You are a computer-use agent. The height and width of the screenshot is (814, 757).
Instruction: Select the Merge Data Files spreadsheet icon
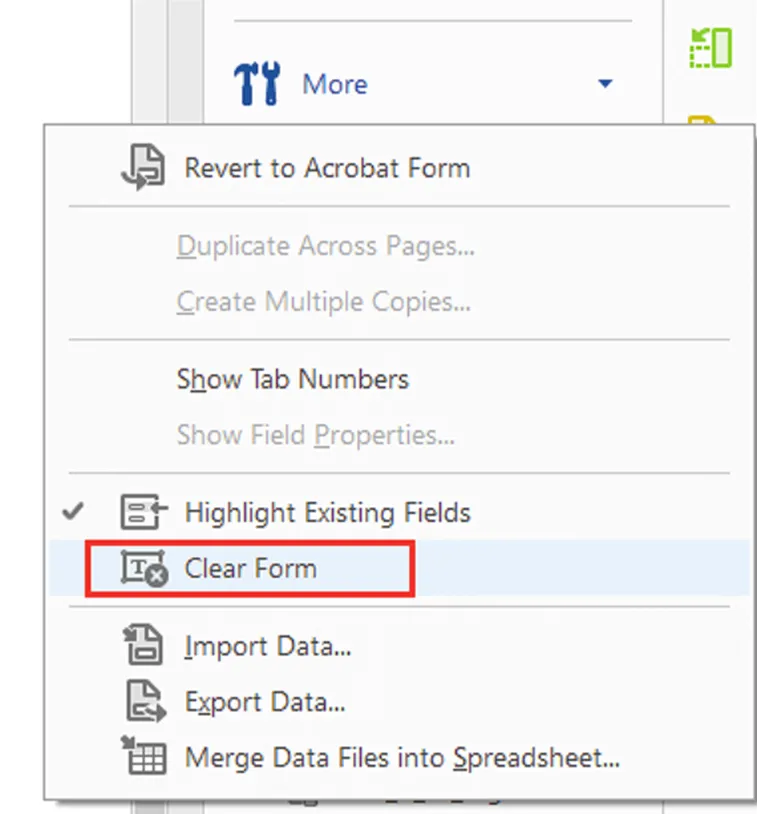(x=146, y=757)
